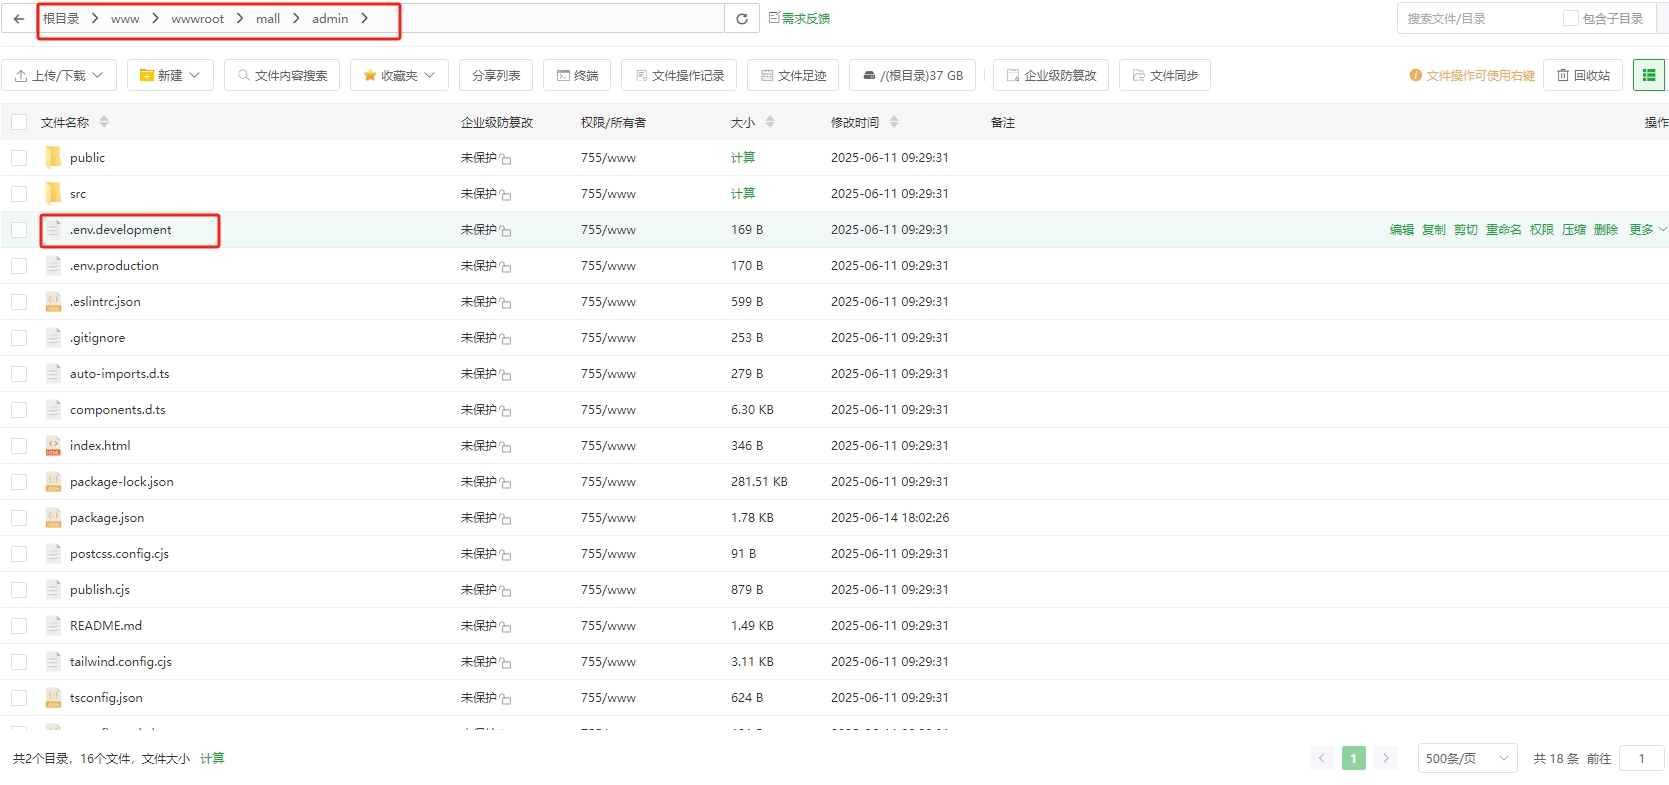Select checkbox for .env.production

[19, 266]
